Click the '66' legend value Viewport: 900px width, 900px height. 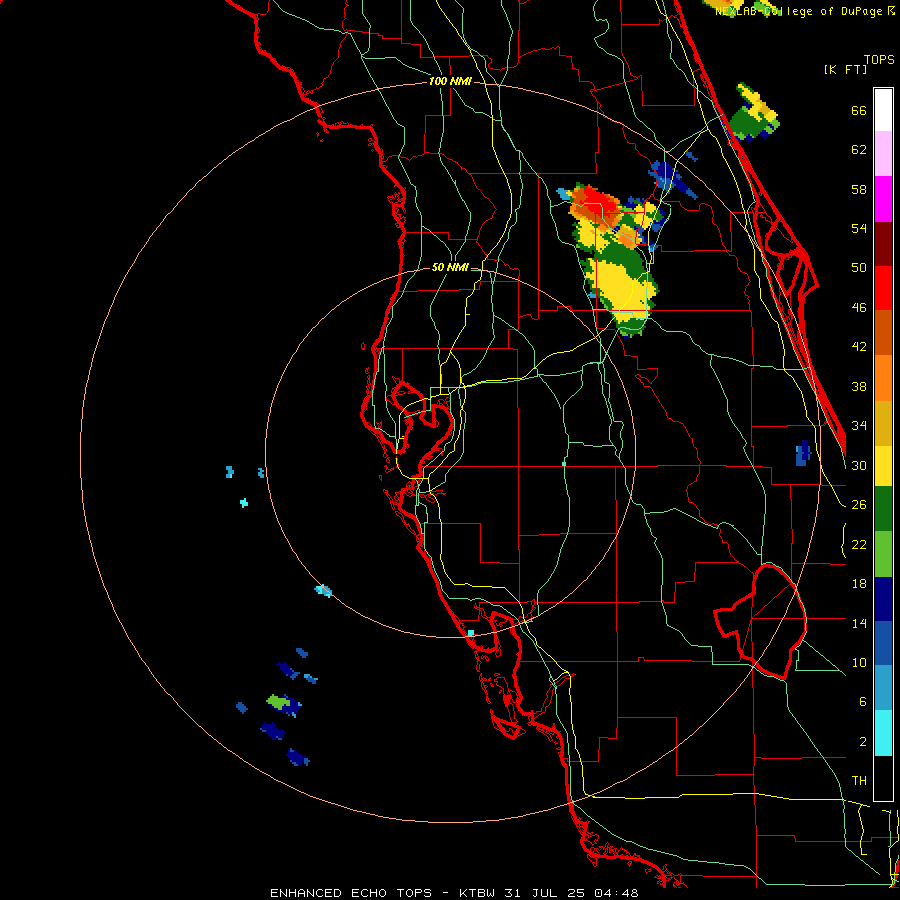859,110
